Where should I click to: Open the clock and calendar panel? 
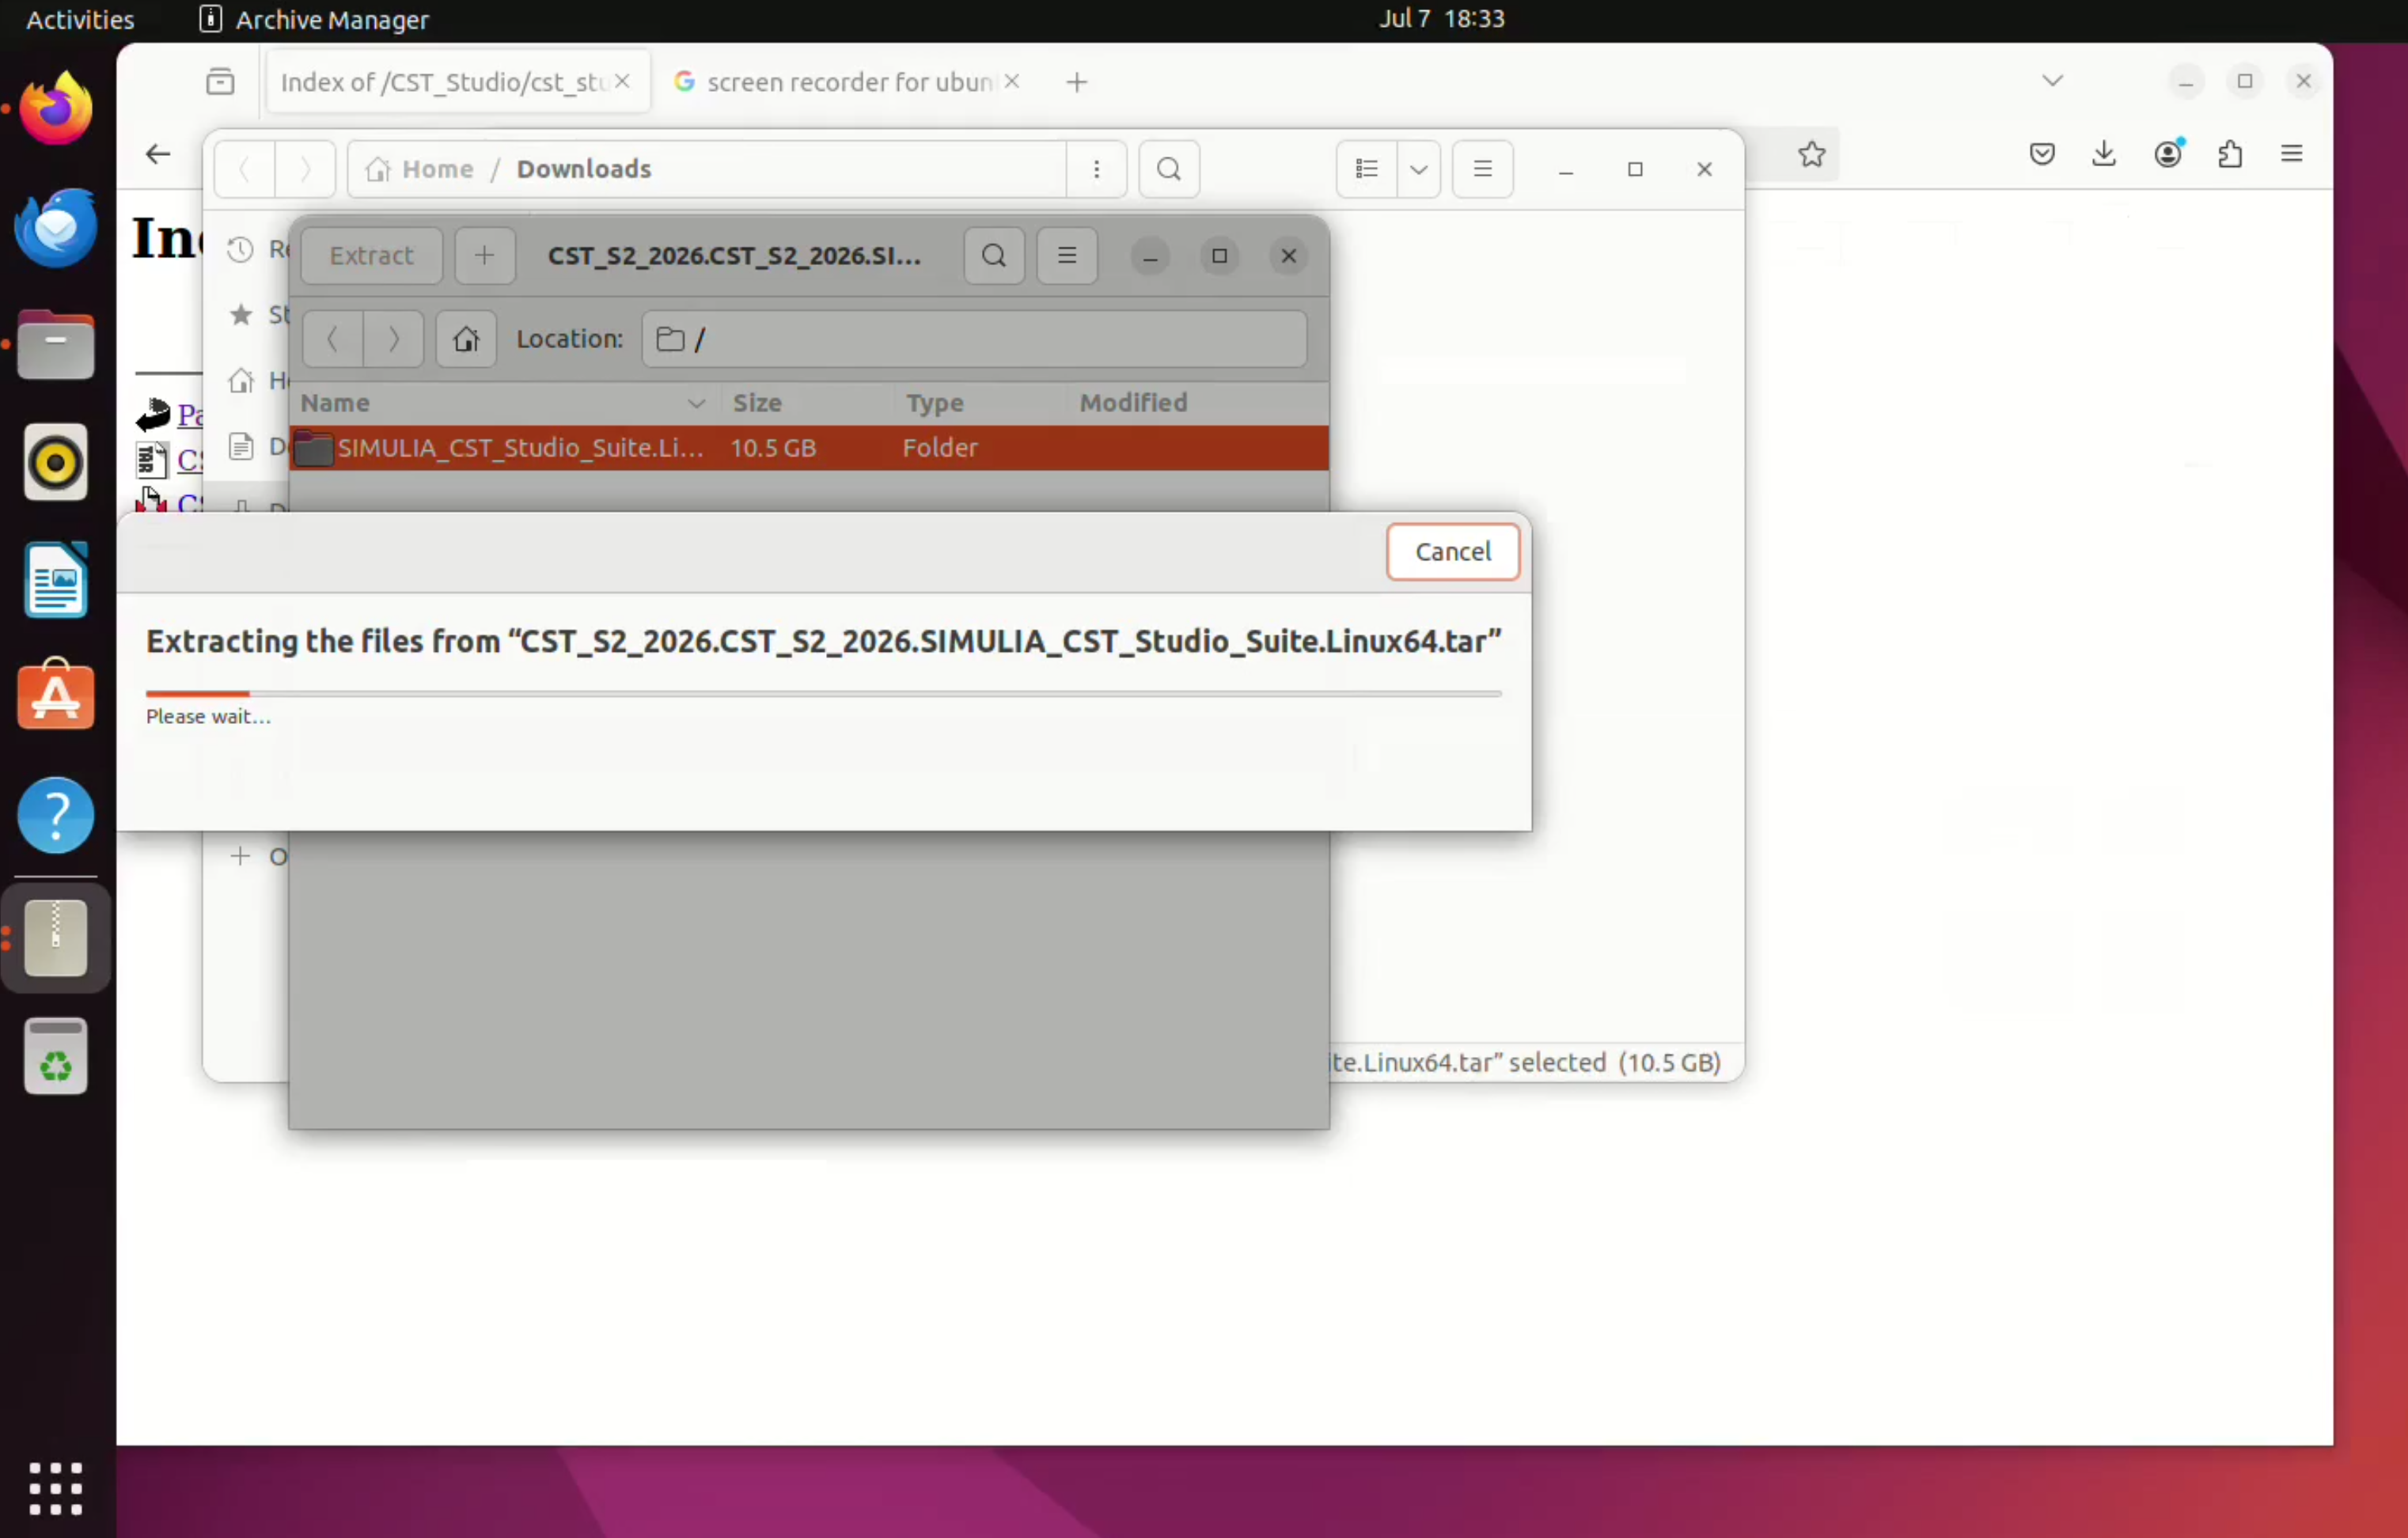[1441, 19]
